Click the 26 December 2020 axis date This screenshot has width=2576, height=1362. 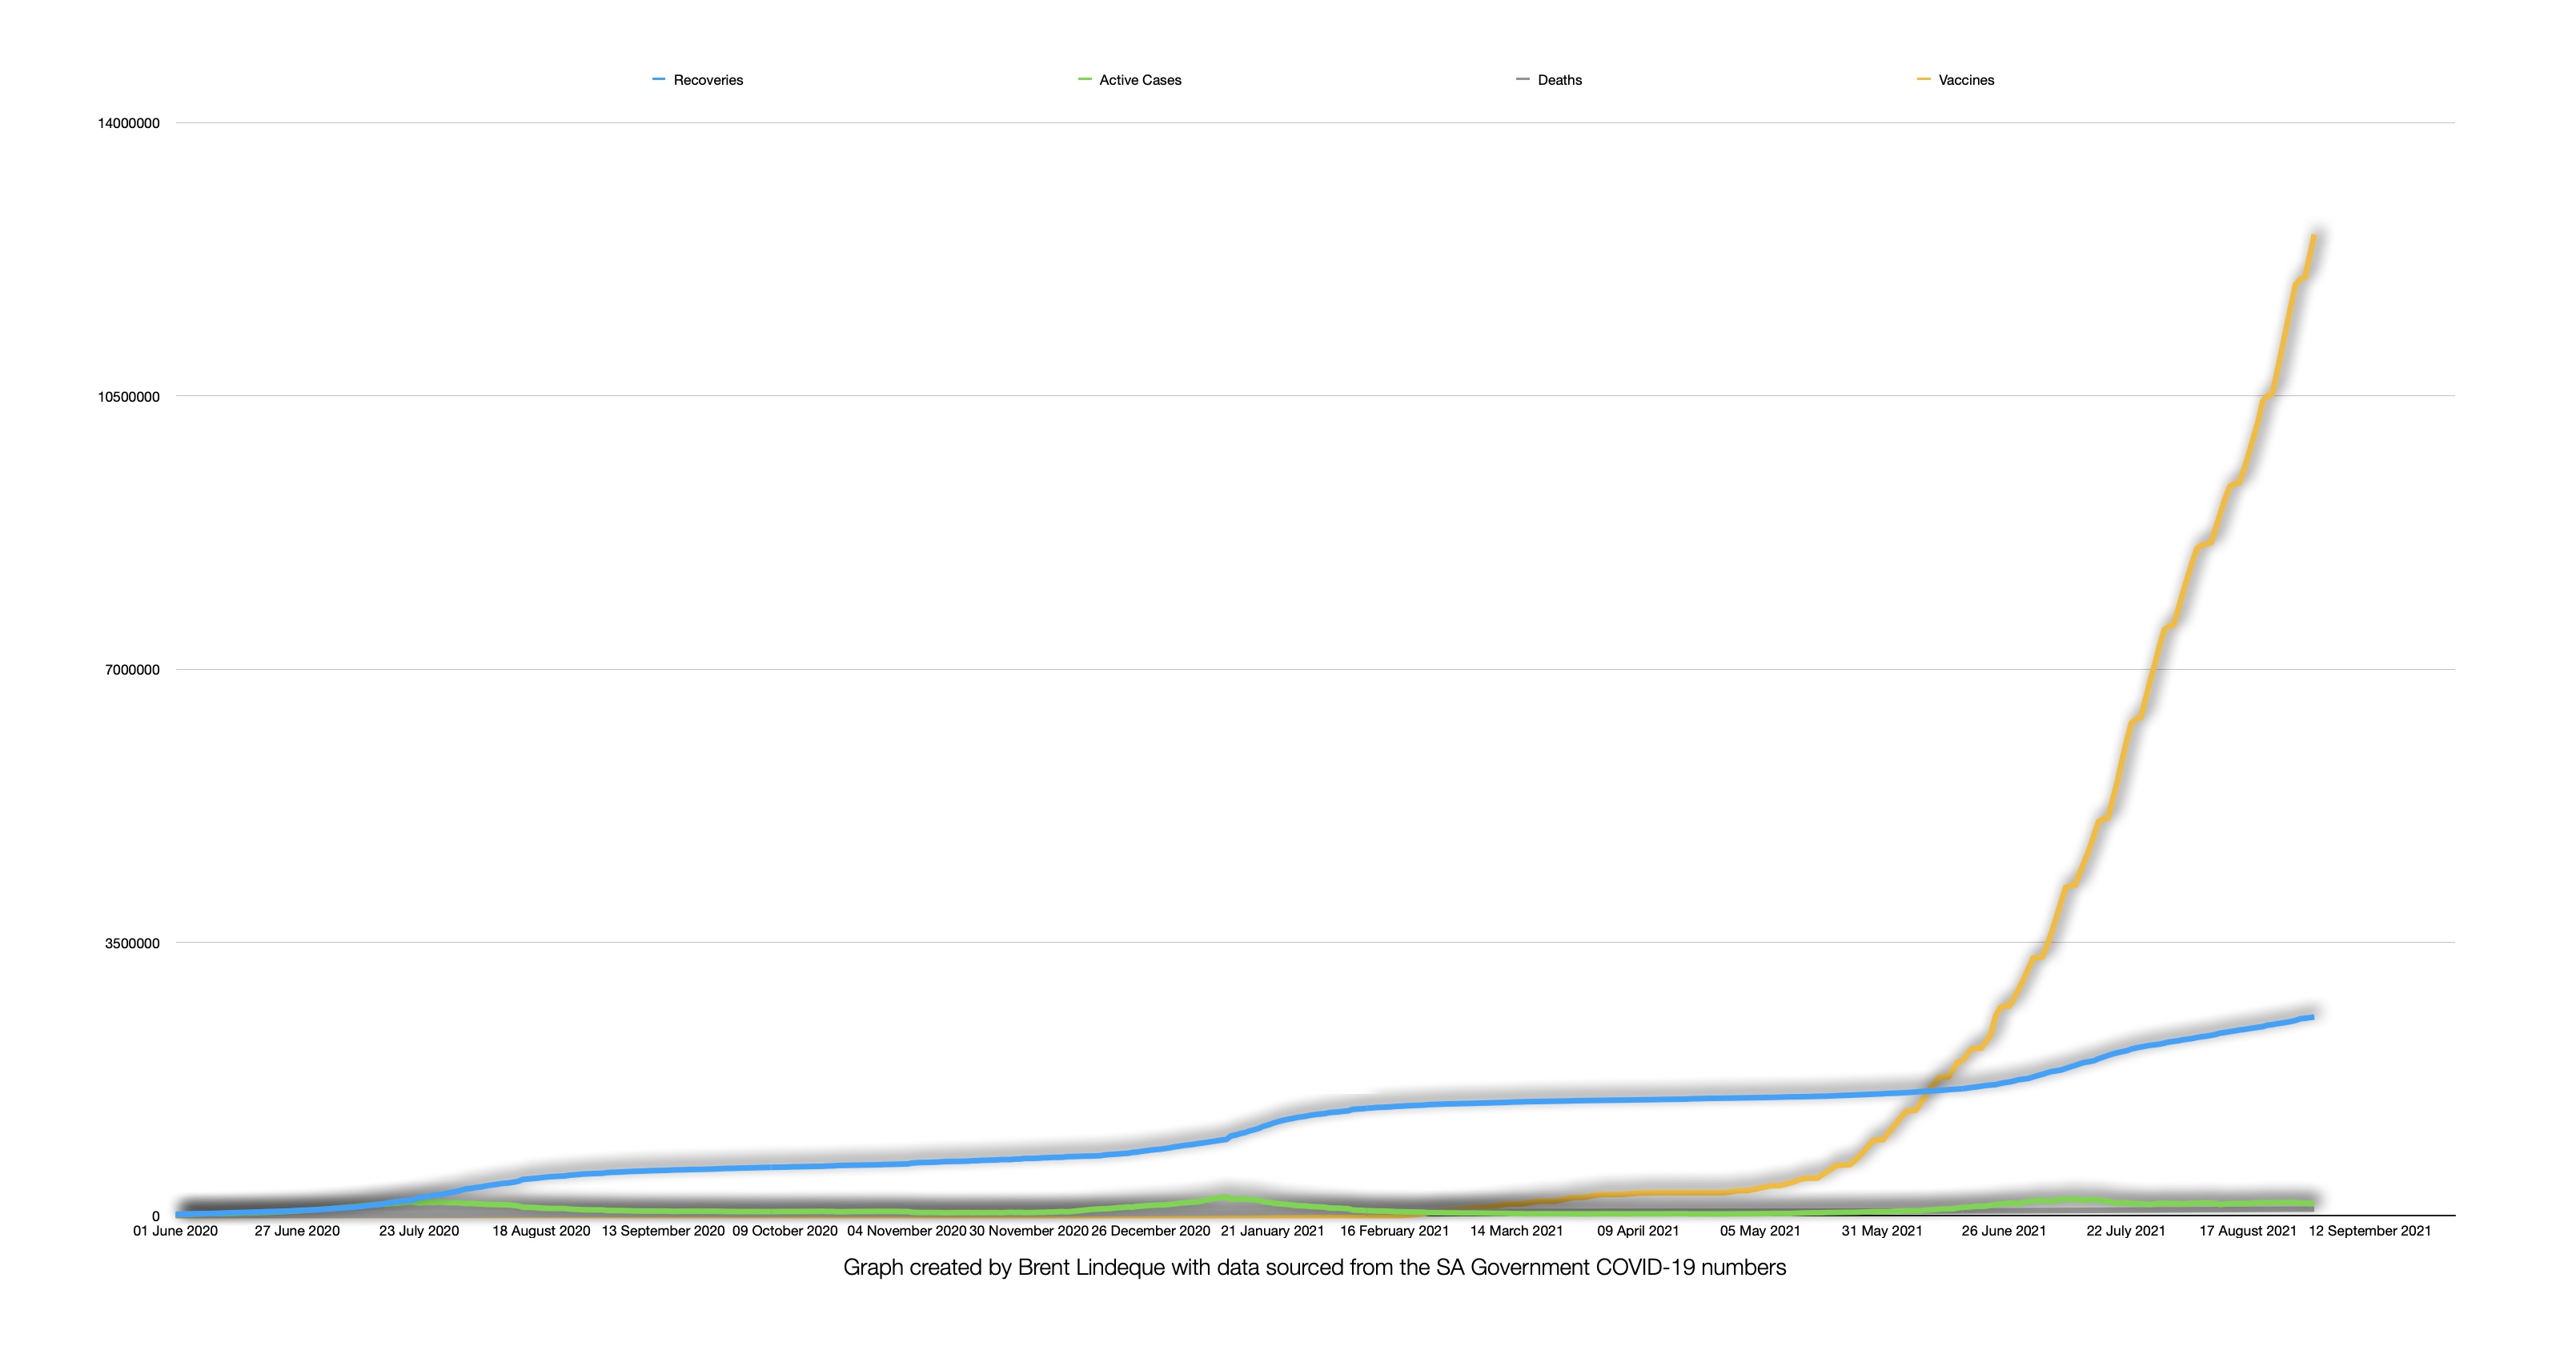coord(1150,1231)
